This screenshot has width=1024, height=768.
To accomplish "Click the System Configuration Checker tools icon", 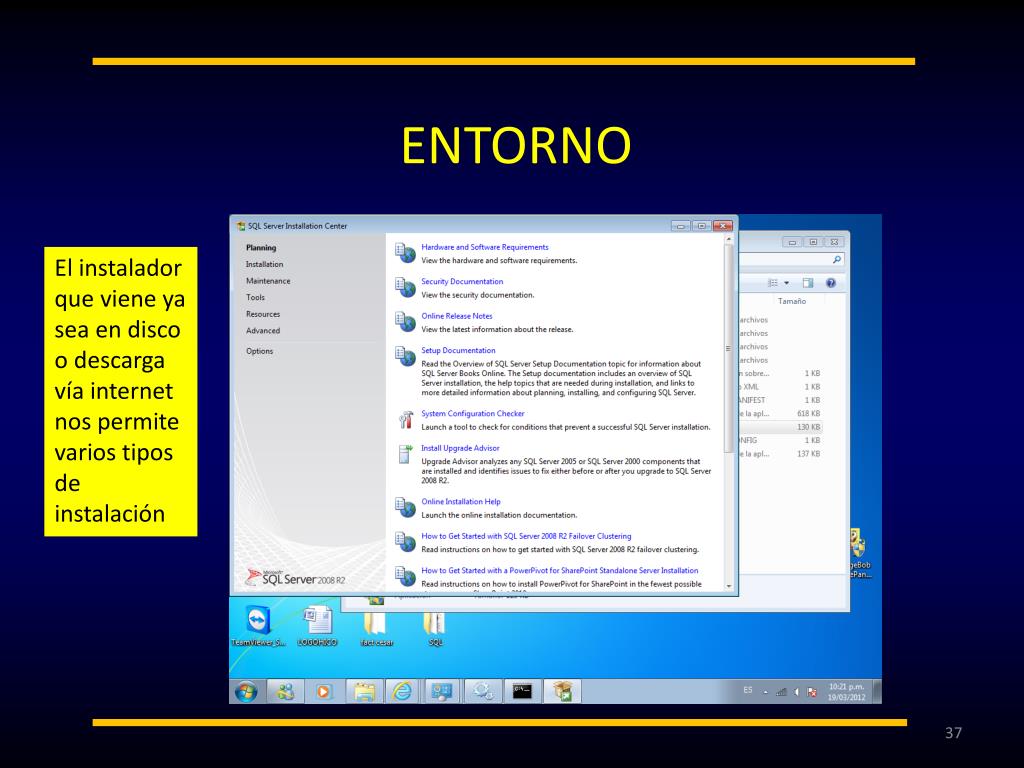I will click(405, 420).
